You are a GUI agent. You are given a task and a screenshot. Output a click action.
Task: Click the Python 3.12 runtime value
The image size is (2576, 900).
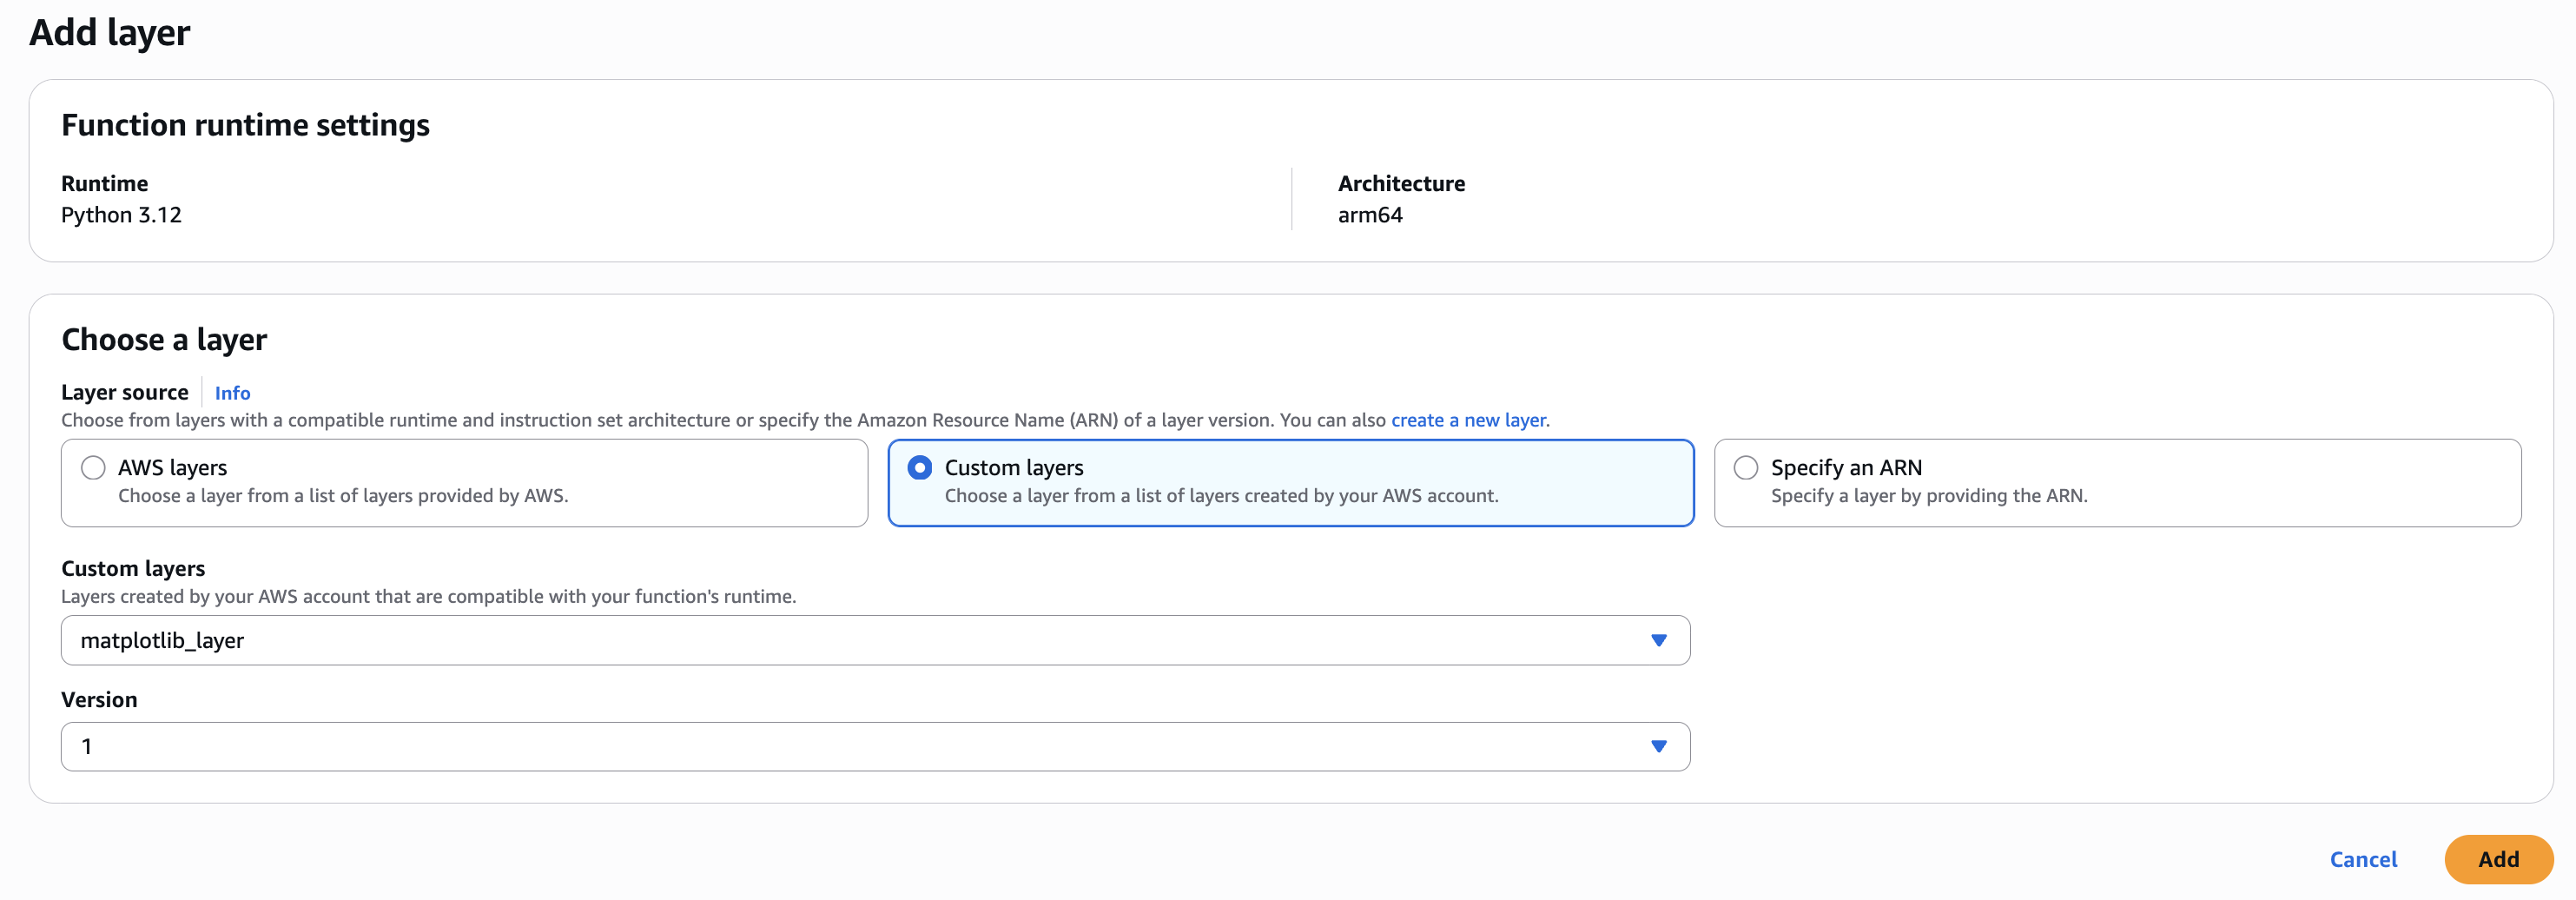121,215
